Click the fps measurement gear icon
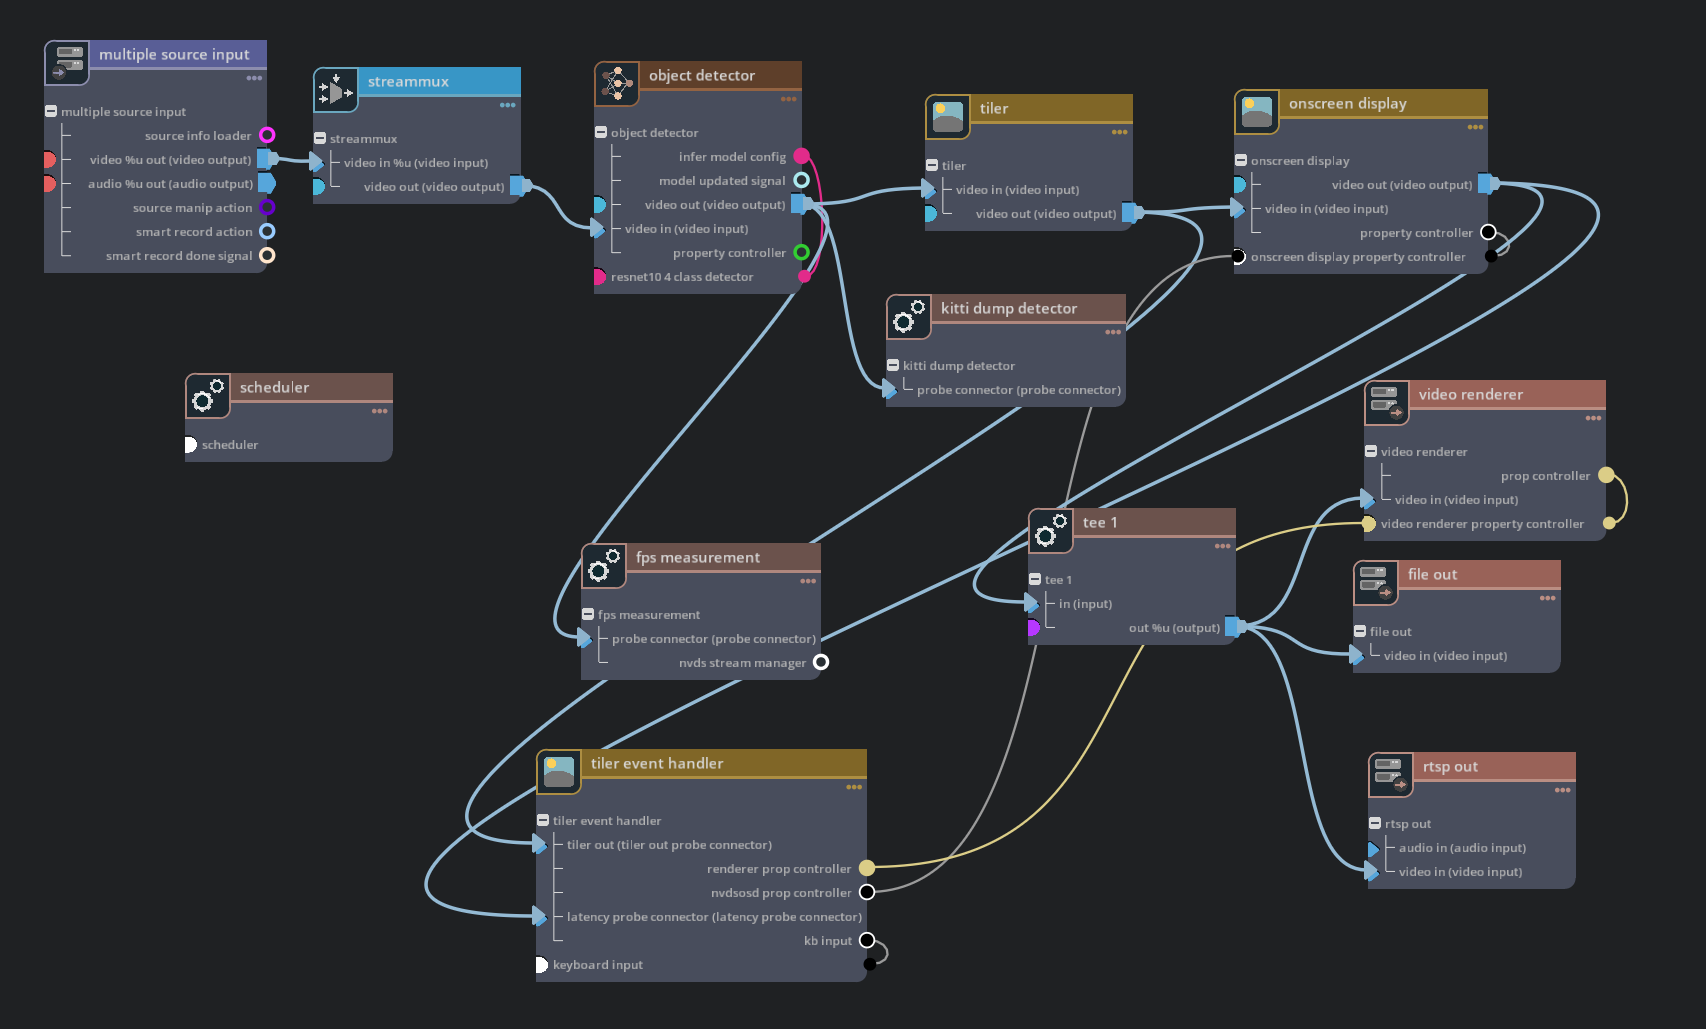The height and width of the screenshot is (1029, 1706). [x=604, y=566]
